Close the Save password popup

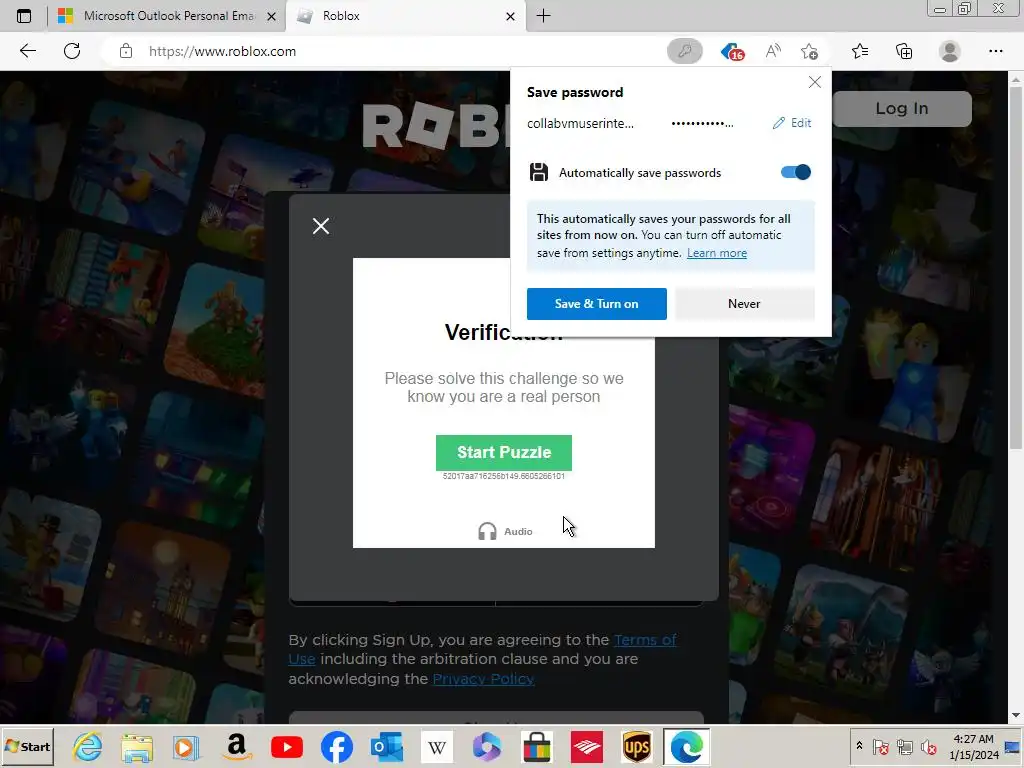pyautogui.click(x=814, y=82)
